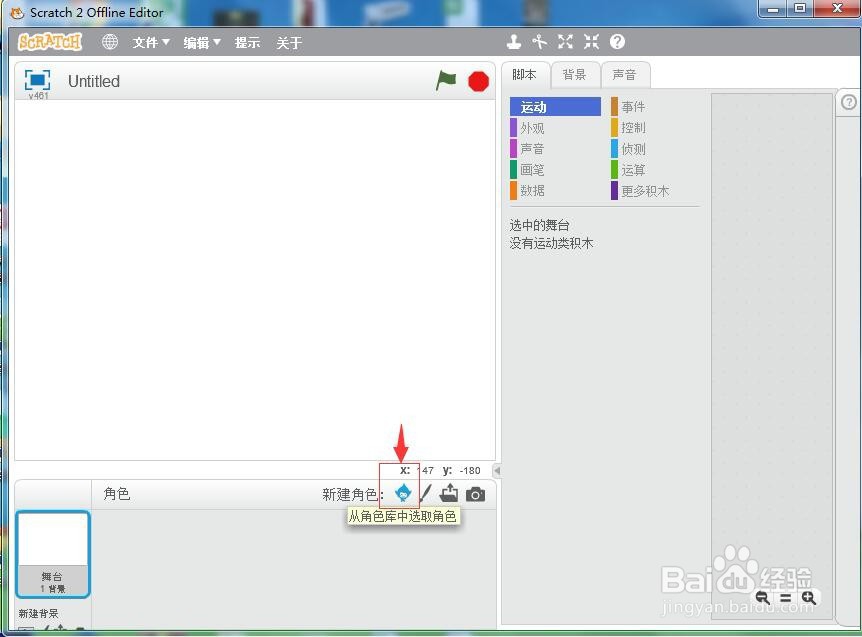The width and height of the screenshot is (862, 637).
Task: Switch stage to full screen mode
Action: 37,80
